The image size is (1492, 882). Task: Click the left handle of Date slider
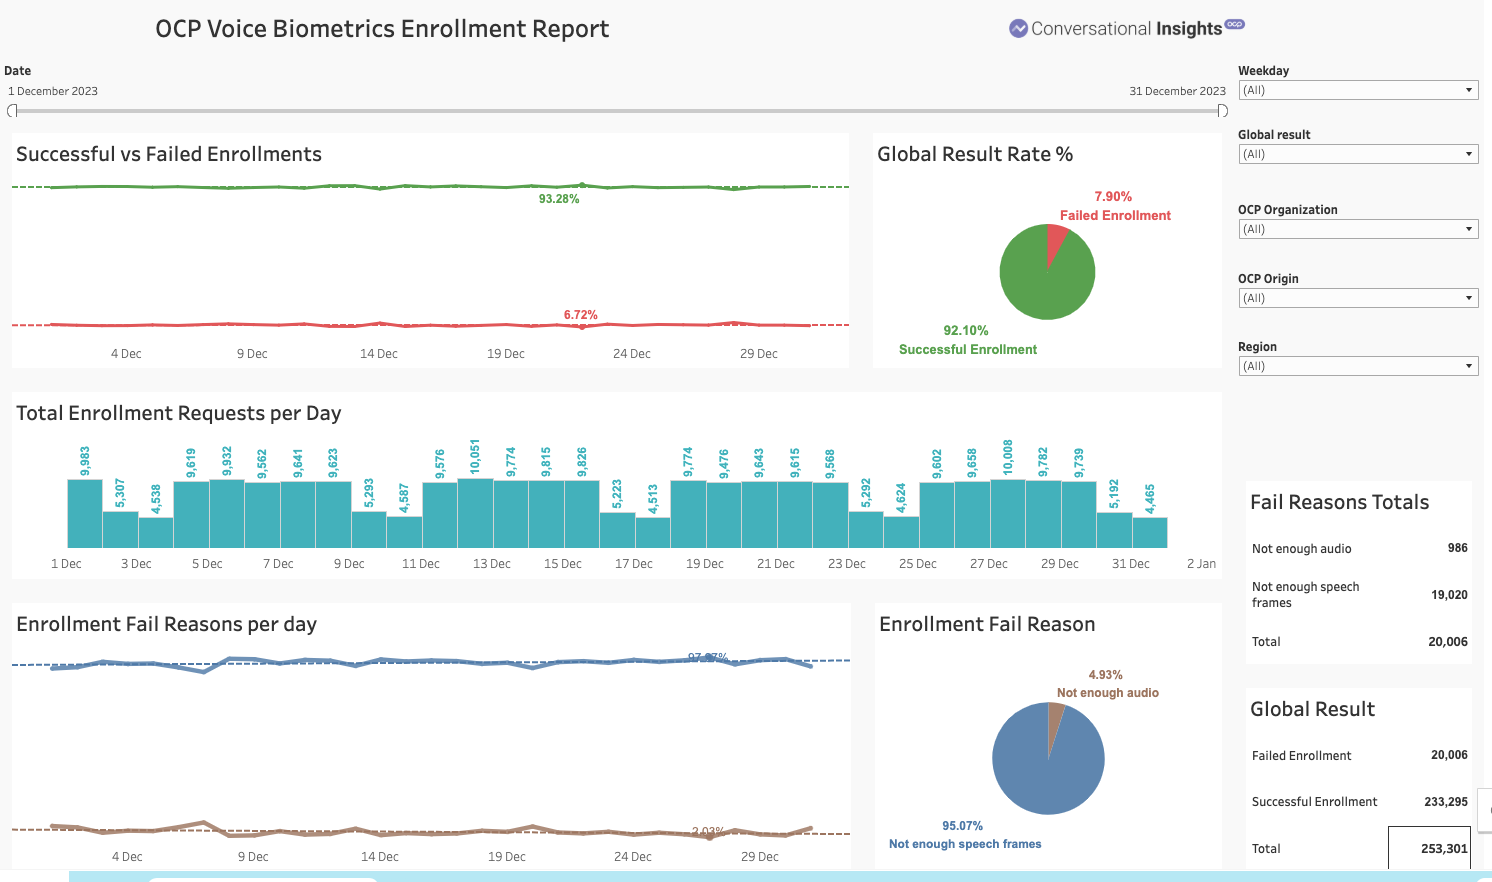point(12,111)
